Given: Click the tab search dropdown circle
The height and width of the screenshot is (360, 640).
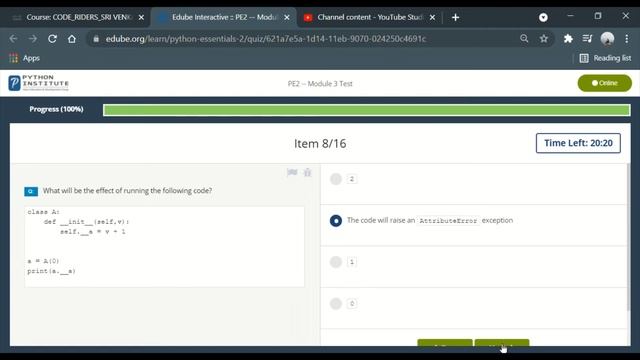Looking at the screenshot, I should [543, 18].
